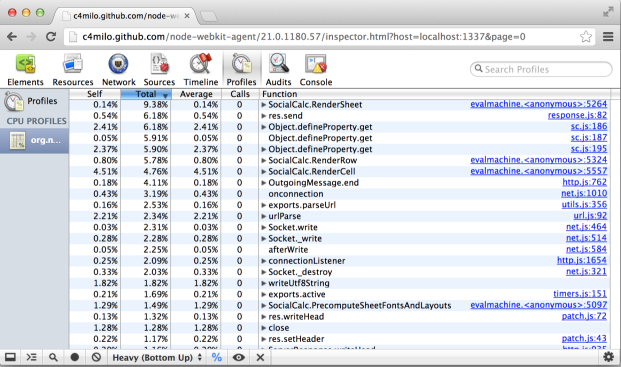Screen dimensions: 621x367
Task: Expand the SocialCalc.RenderSheet row
Action: [264, 105]
